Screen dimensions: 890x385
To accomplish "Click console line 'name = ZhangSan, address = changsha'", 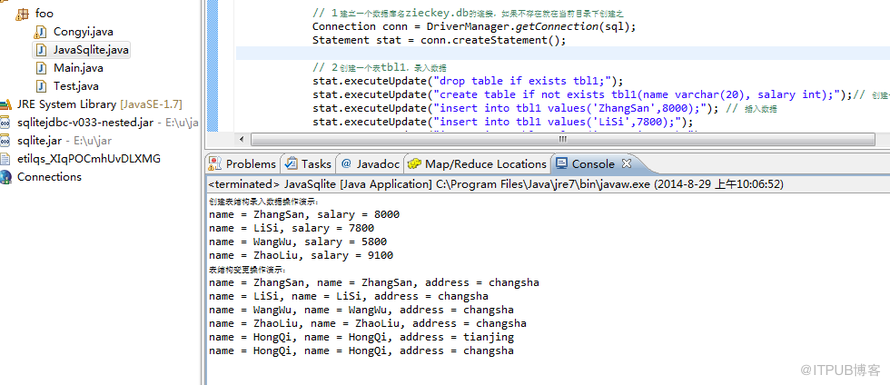I will 374,283.
